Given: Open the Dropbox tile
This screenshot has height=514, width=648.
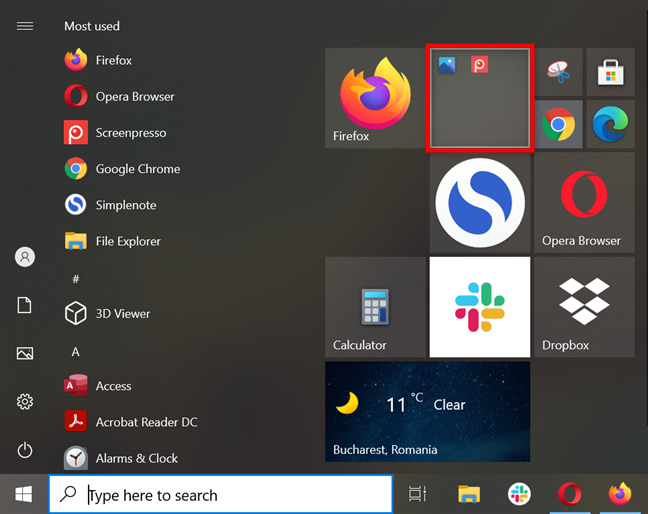Looking at the screenshot, I should (x=584, y=307).
